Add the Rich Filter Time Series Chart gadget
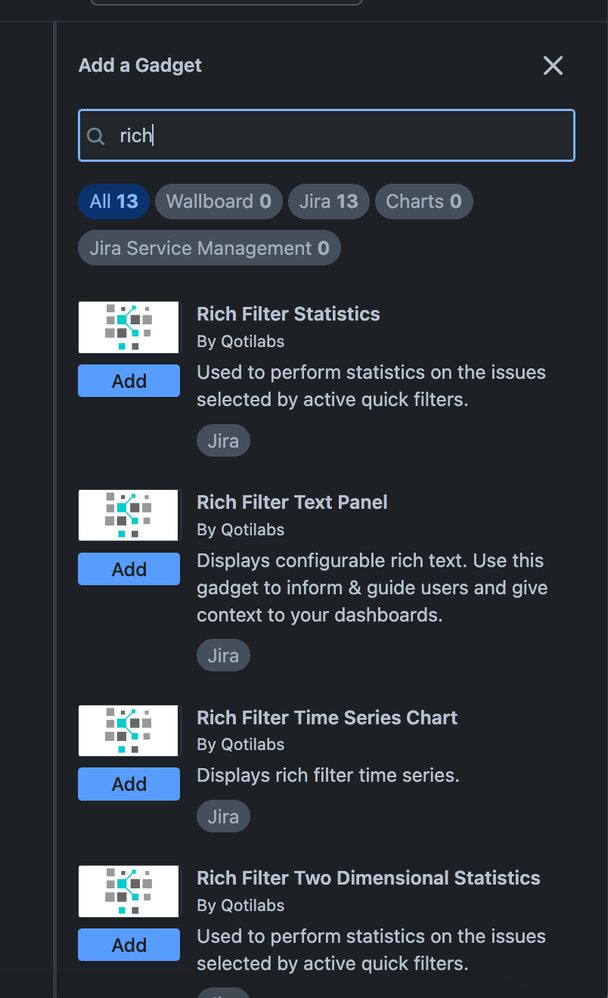 click(129, 784)
